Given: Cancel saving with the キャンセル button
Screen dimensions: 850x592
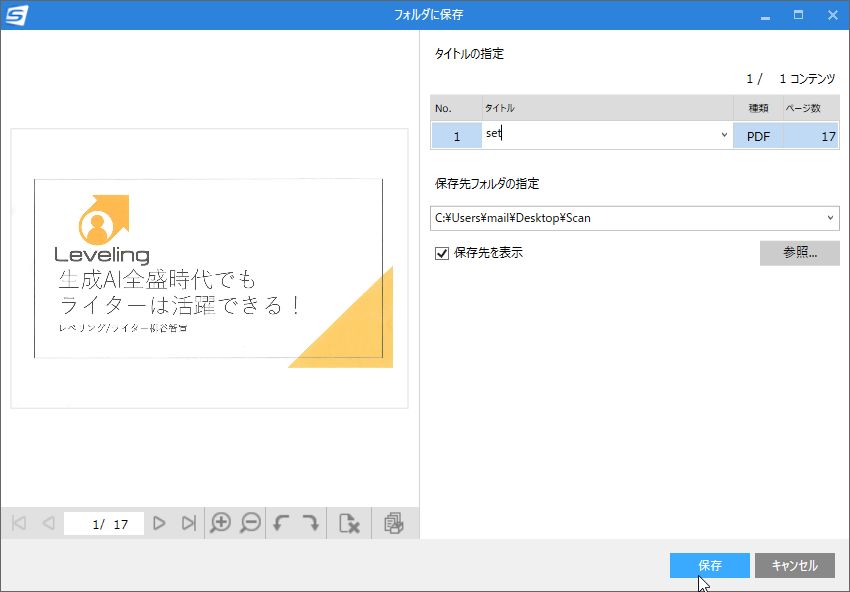Looking at the screenshot, I should point(795,565).
